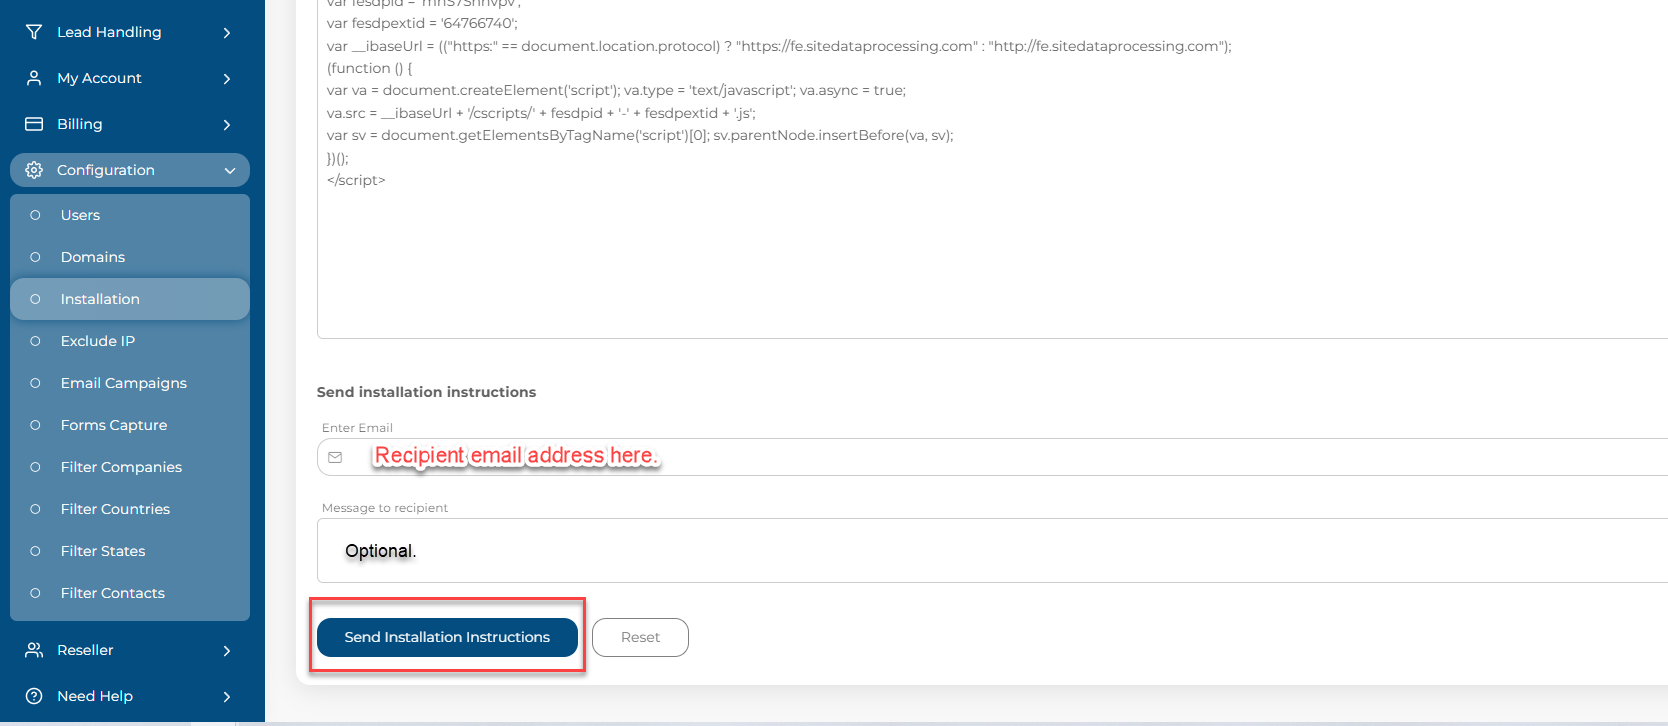Click the circle bullet beside Filter Companies
The image size is (1668, 726).
(35, 467)
